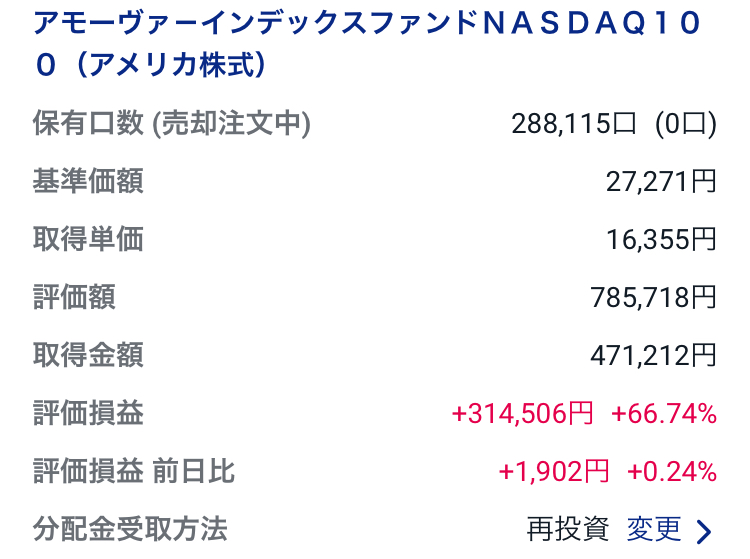Click the 再投資 reinvestment setting text

click(x=567, y=529)
